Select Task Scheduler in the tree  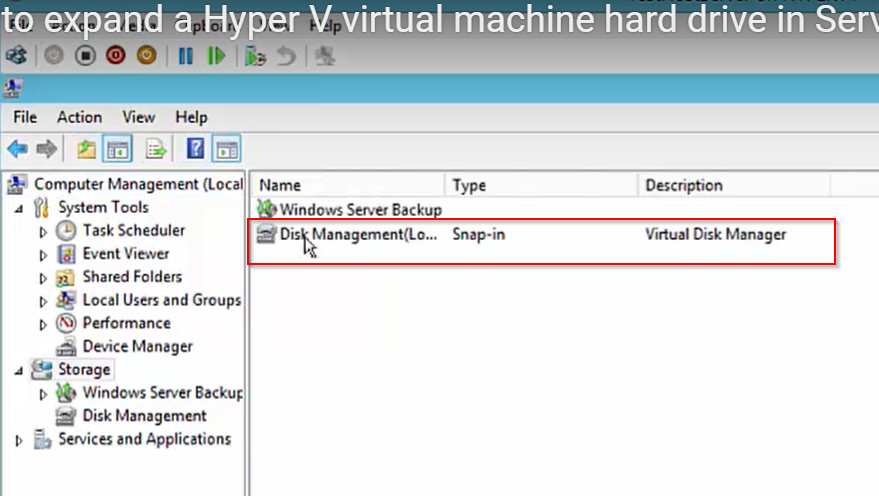(134, 230)
